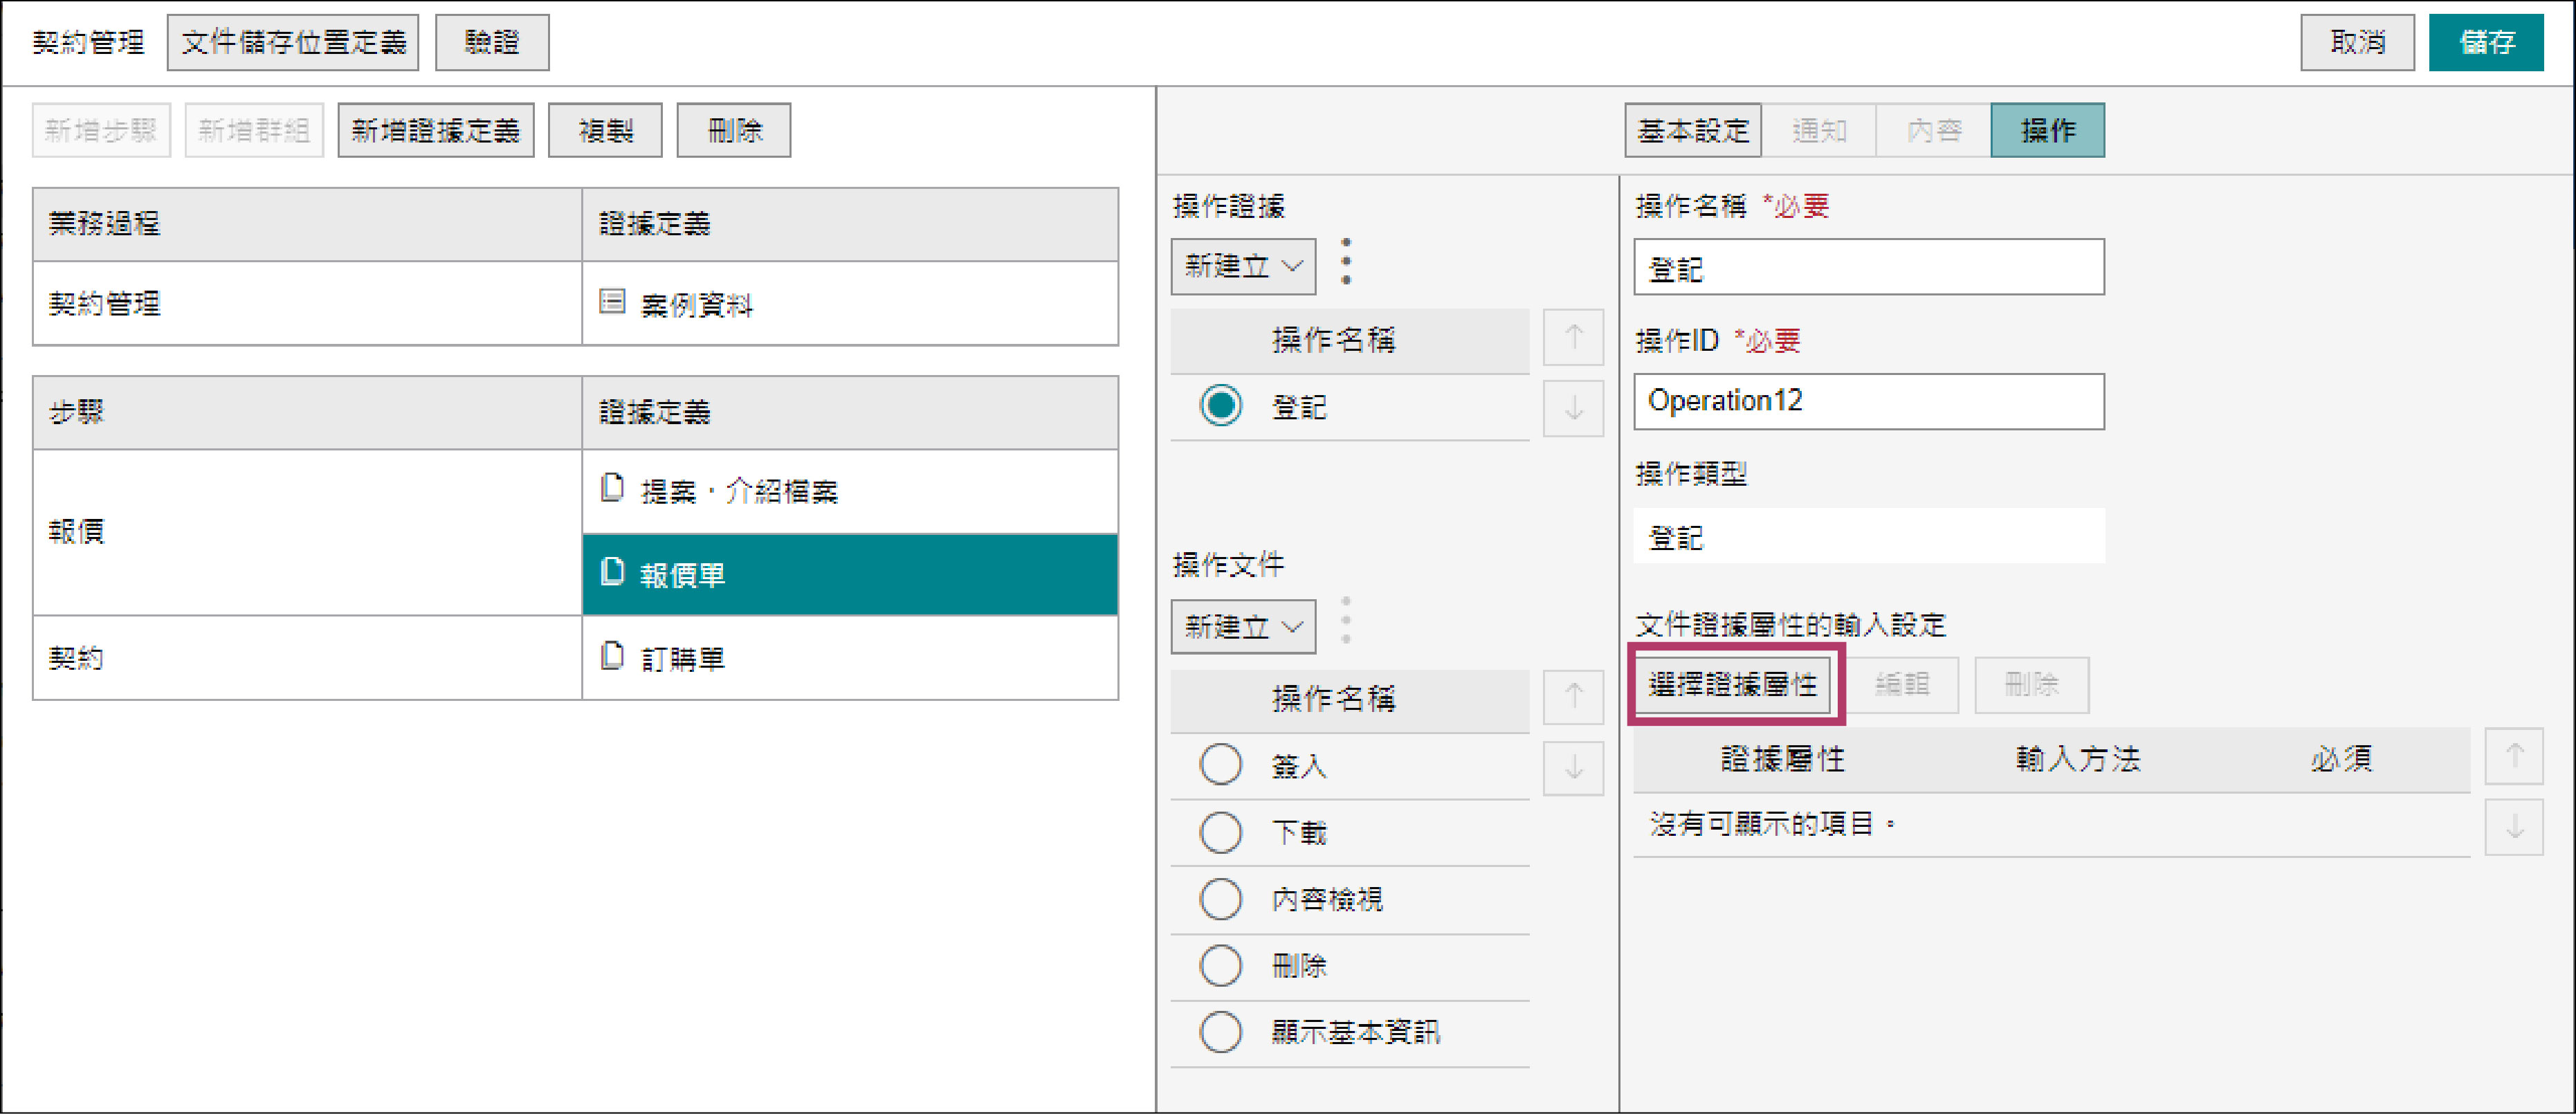Open 新建立 dropdown under 操作文件
Screen dimensions: 2576x1114
click(x=1243, y=627)
